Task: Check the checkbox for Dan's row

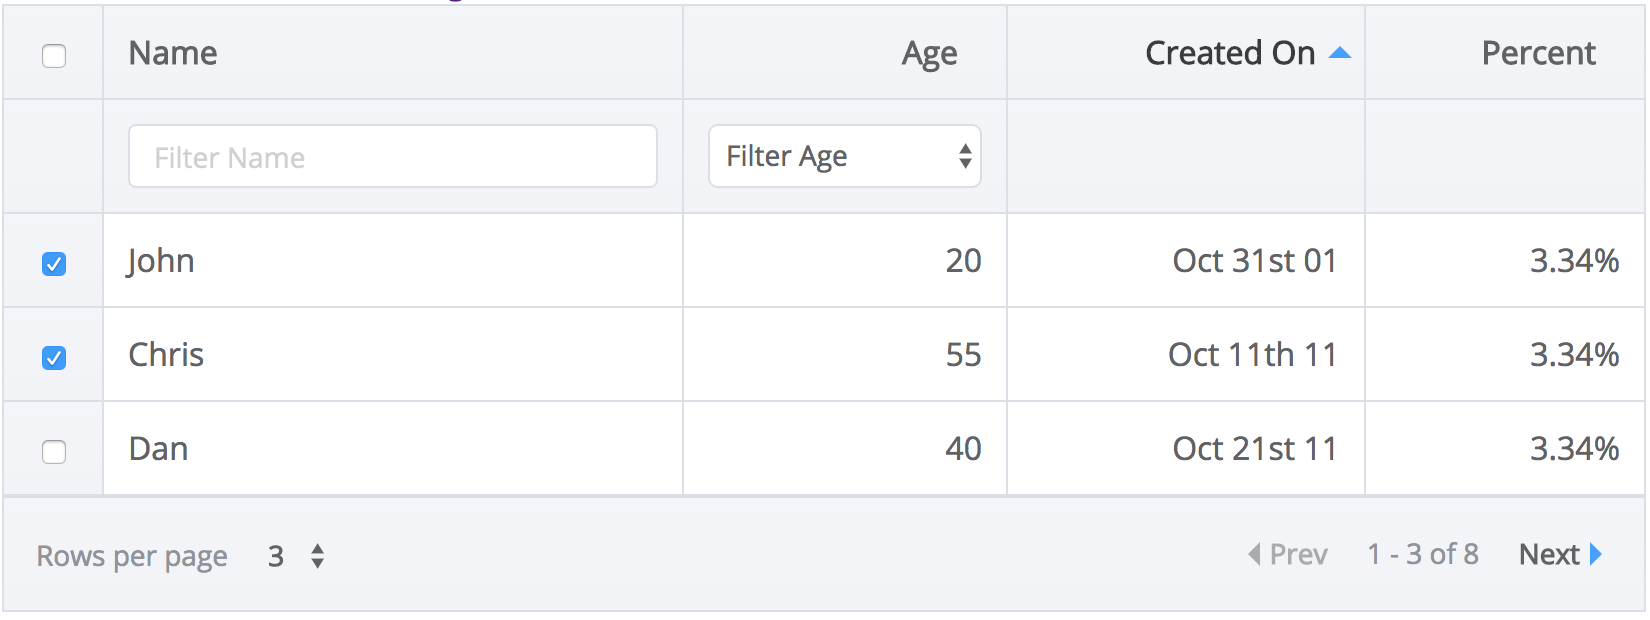Action: 54,452
